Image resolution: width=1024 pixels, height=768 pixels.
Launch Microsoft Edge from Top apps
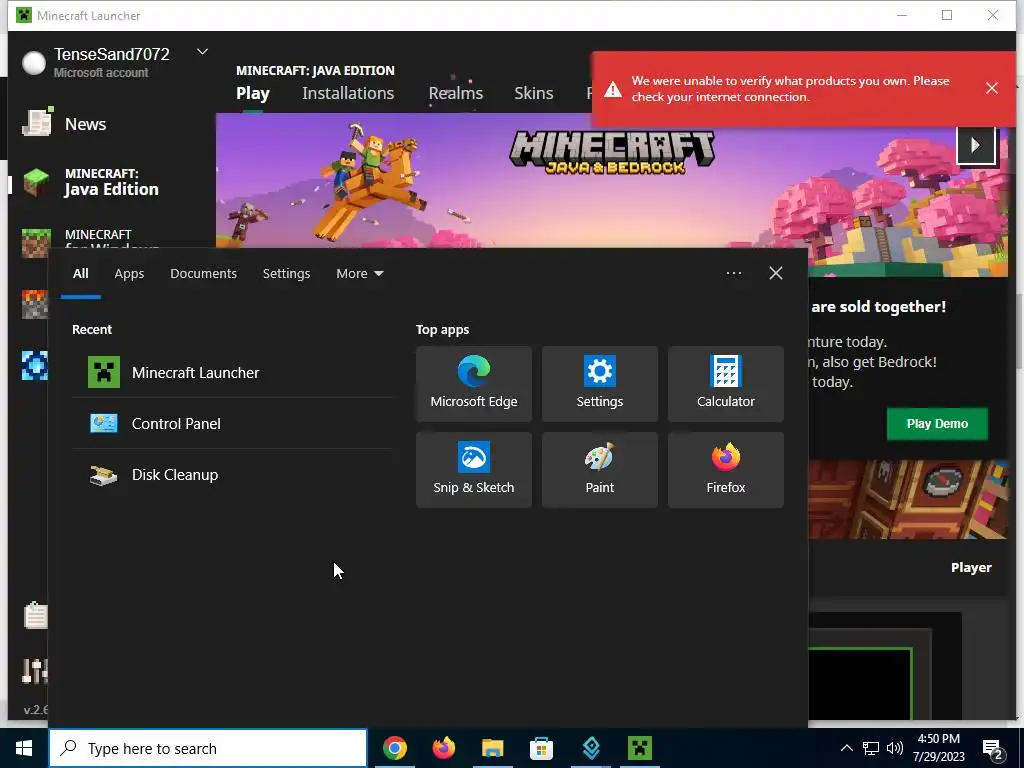coord(473,384)
